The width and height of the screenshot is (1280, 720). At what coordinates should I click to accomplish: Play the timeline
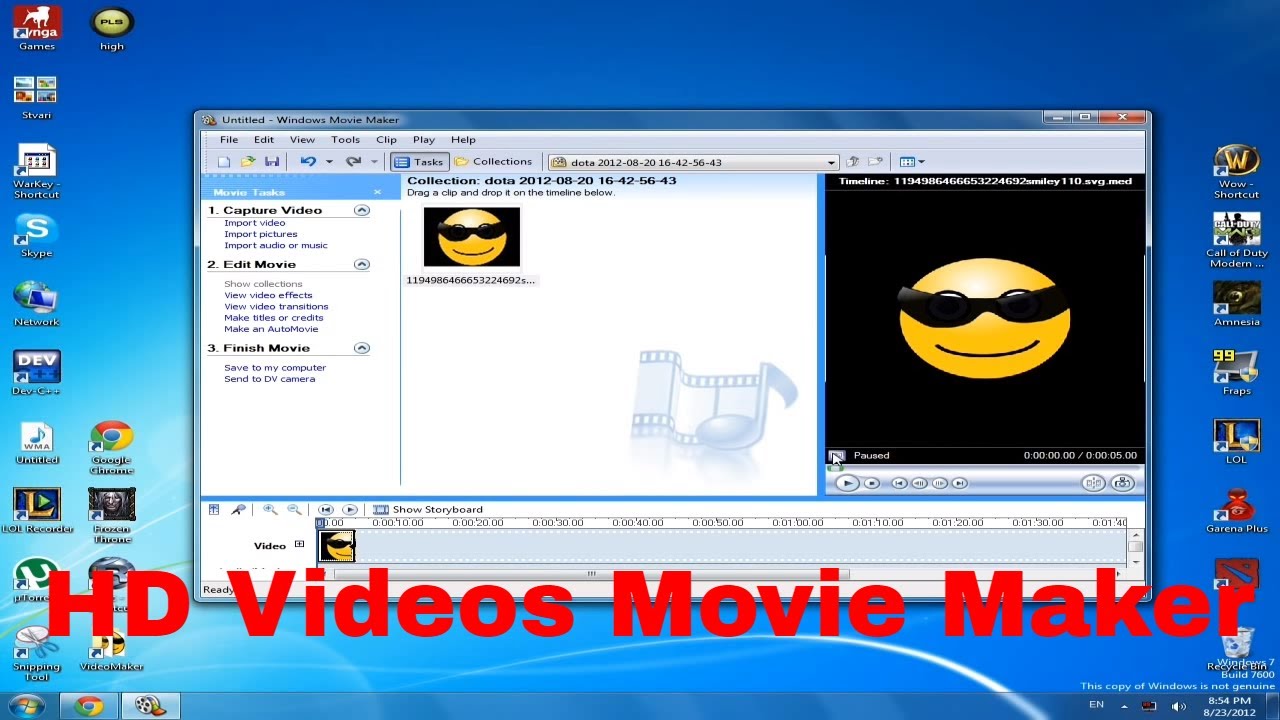tap(349, 510)
